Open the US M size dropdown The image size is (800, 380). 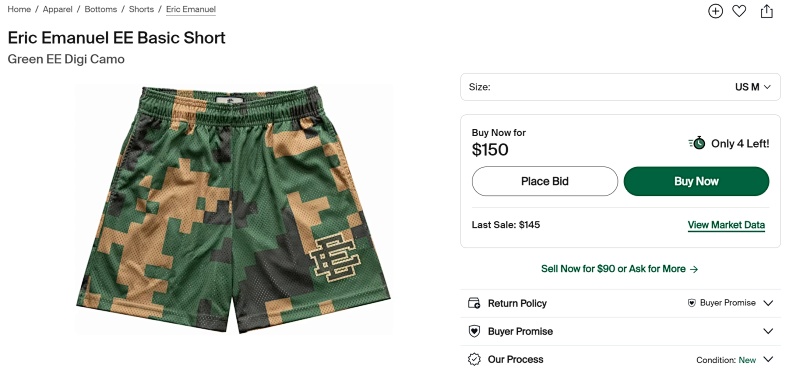pyautogui.click(x=620, y=87)
